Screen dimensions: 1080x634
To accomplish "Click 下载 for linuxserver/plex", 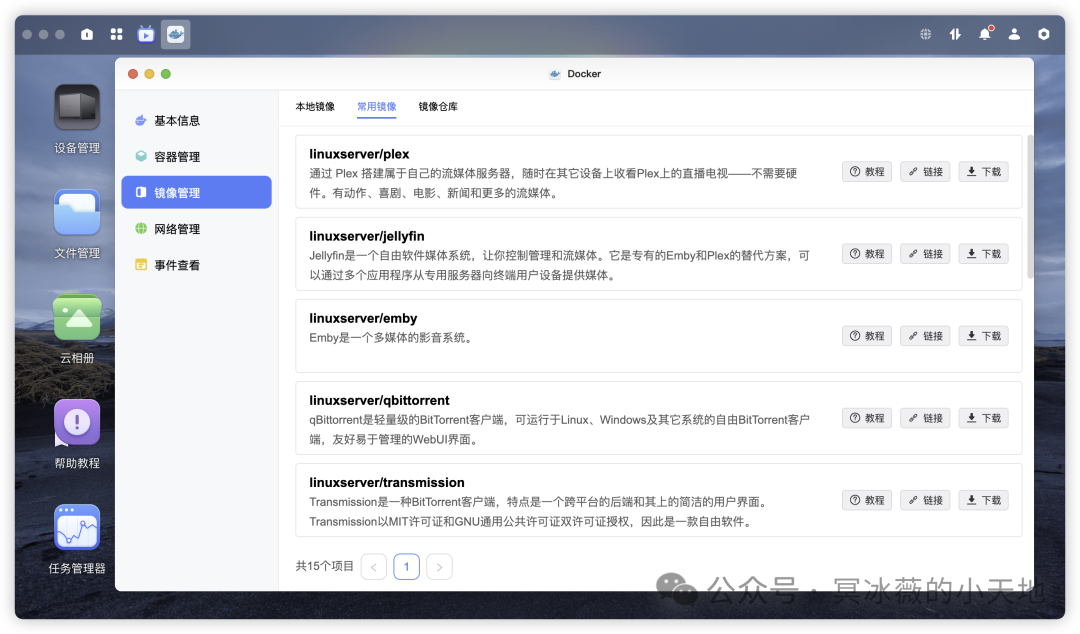I will point(984,172).
